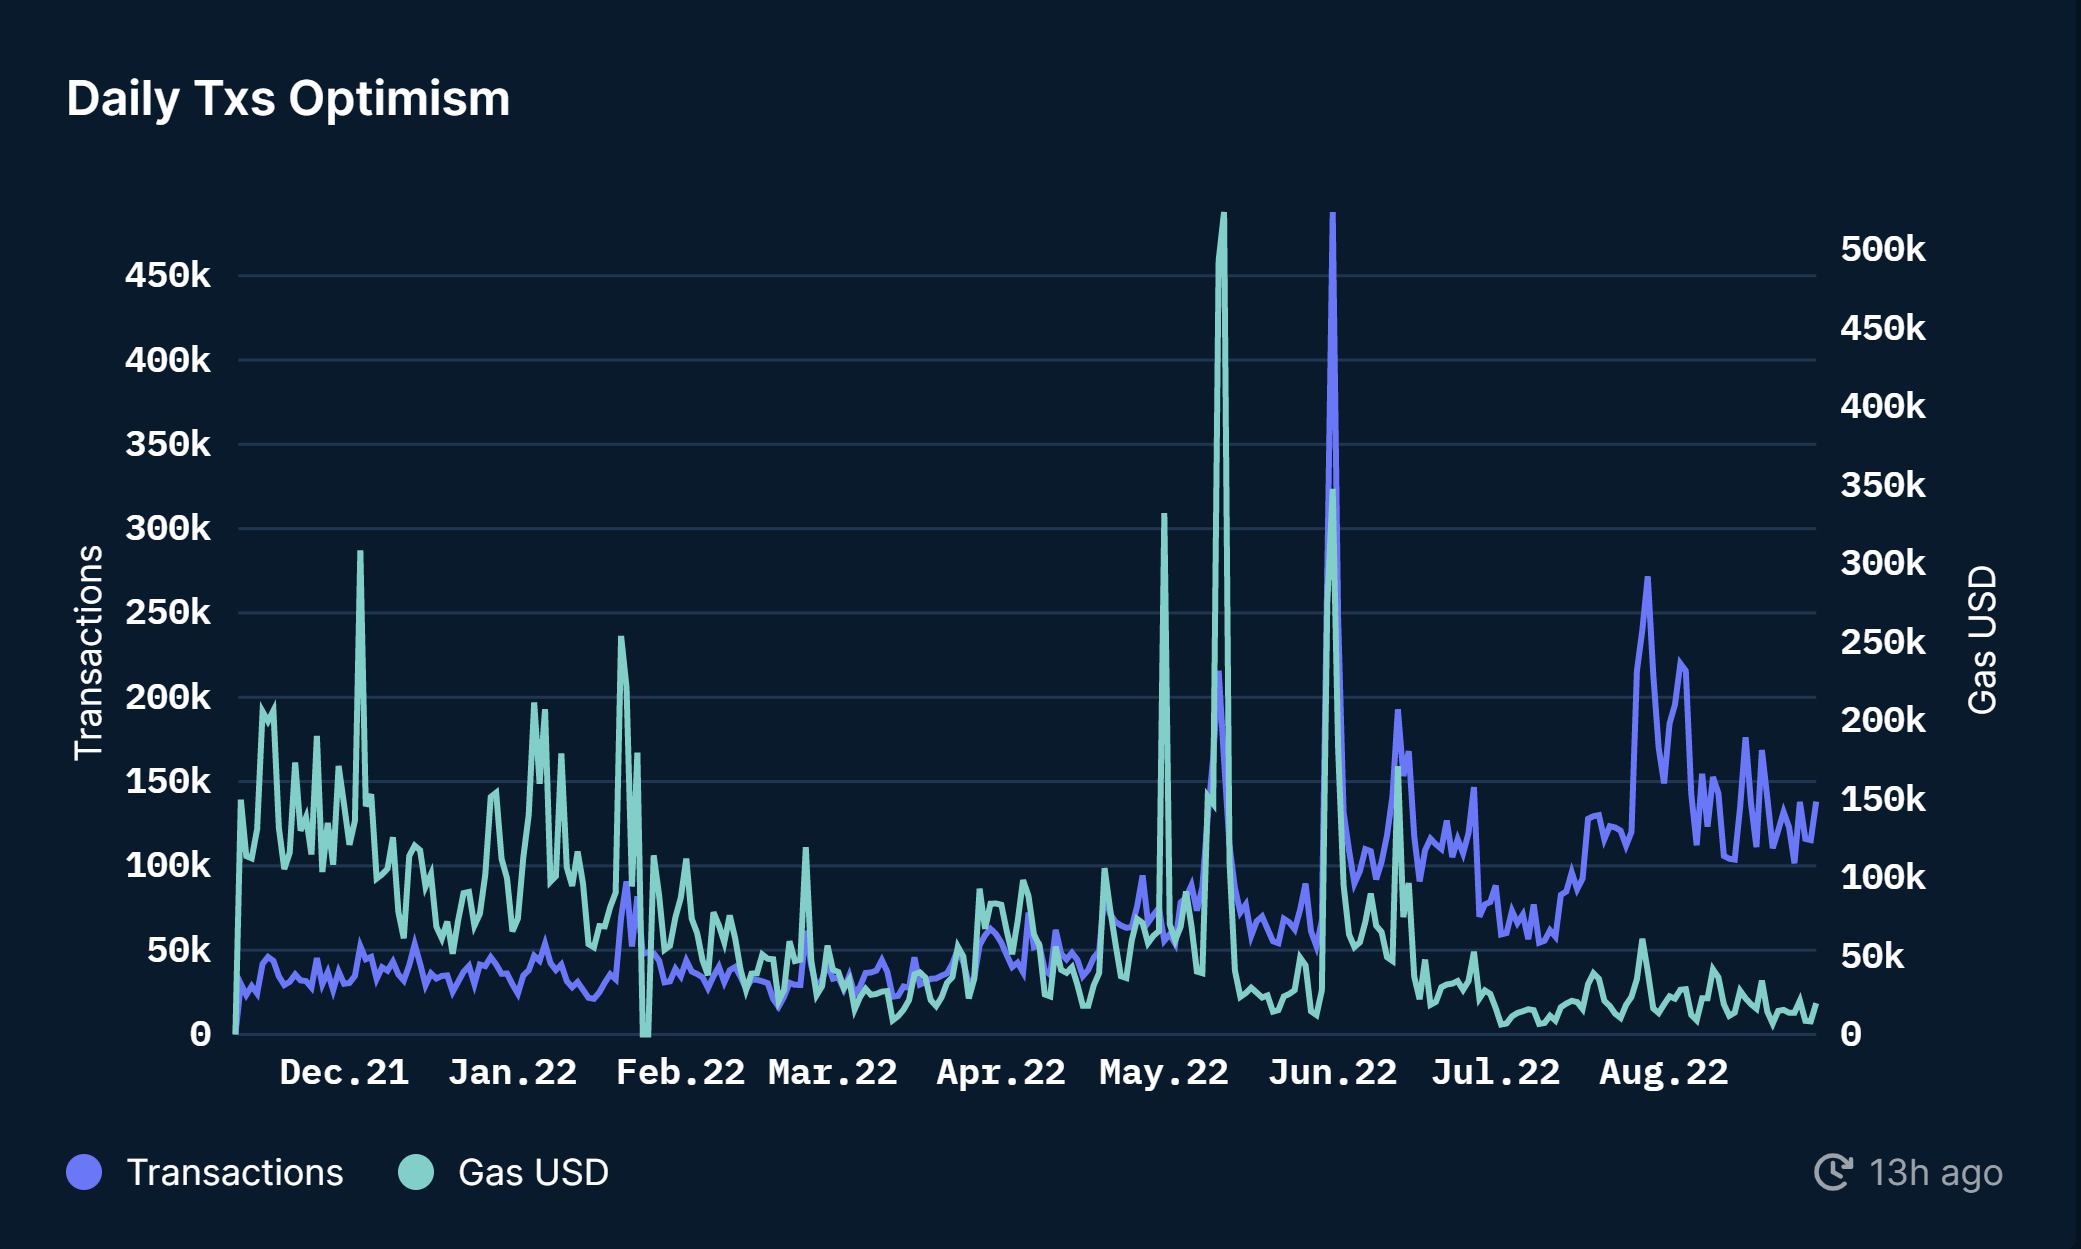
Task: Click the vertical 'Gas USD' axis title
Action: (x=1981, y=640)
